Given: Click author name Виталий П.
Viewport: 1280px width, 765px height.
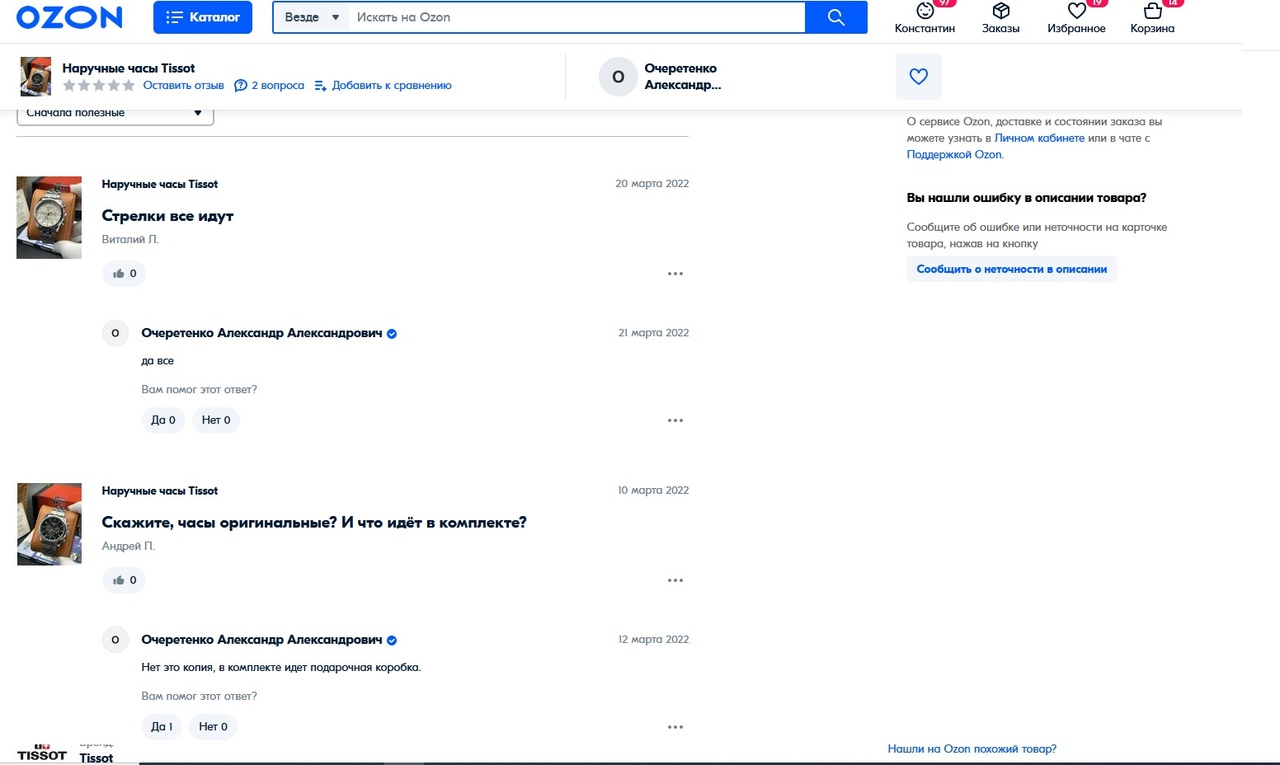Looking at the screenshot, I should click(130, 240).
